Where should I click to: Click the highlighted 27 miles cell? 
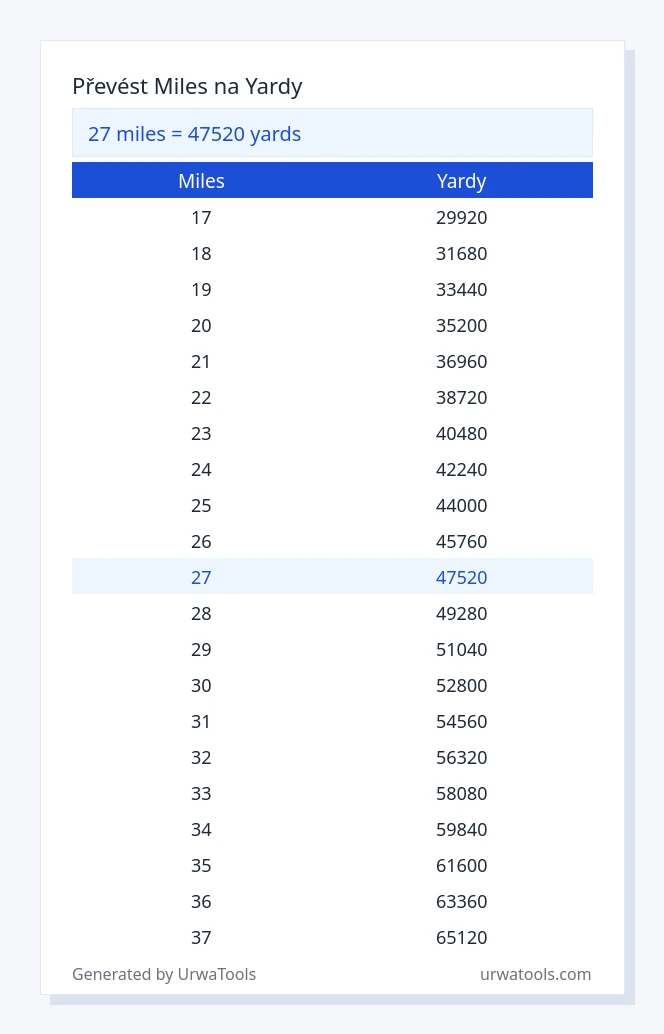coord(201,577)
